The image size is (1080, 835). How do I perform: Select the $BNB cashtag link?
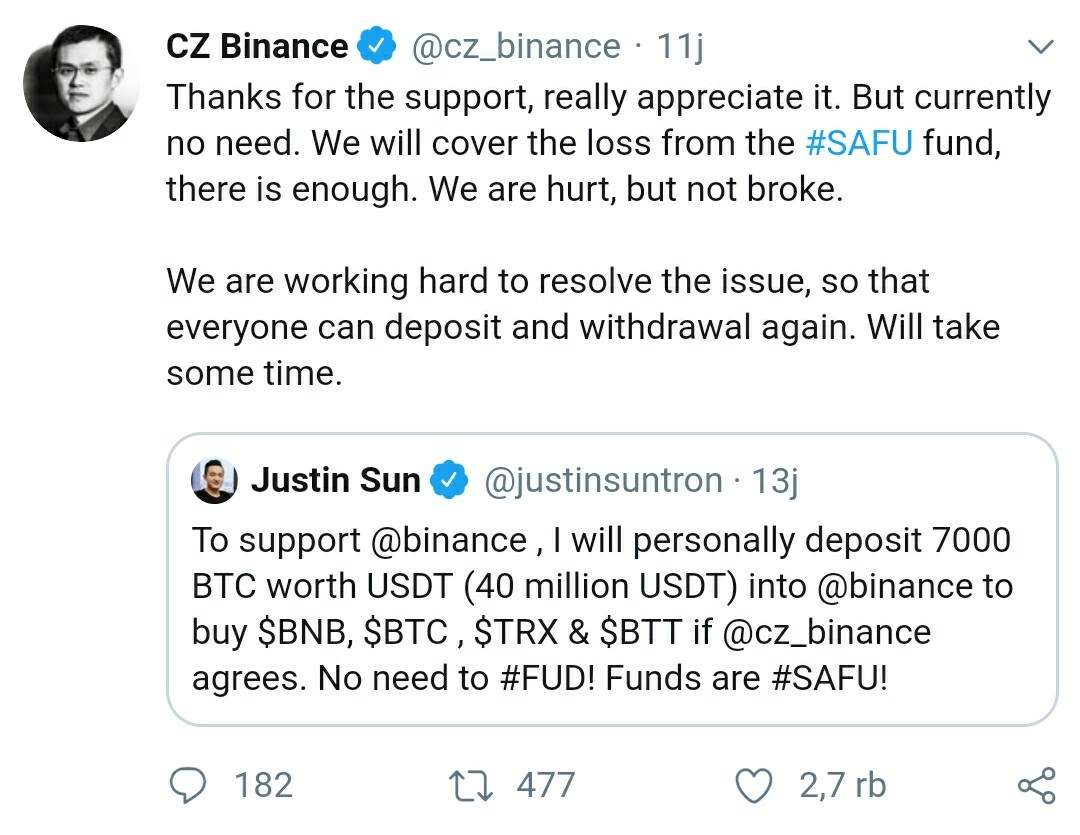pyautogui.click(x=299, y=633)
